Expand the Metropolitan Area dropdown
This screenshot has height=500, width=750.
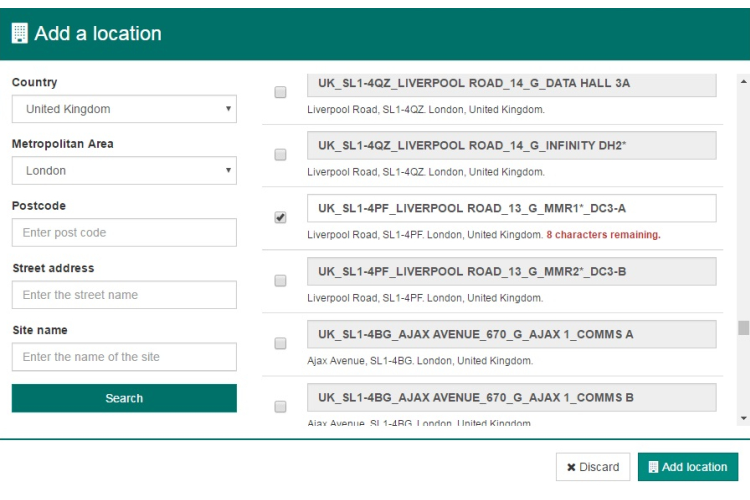click(124, 171)
